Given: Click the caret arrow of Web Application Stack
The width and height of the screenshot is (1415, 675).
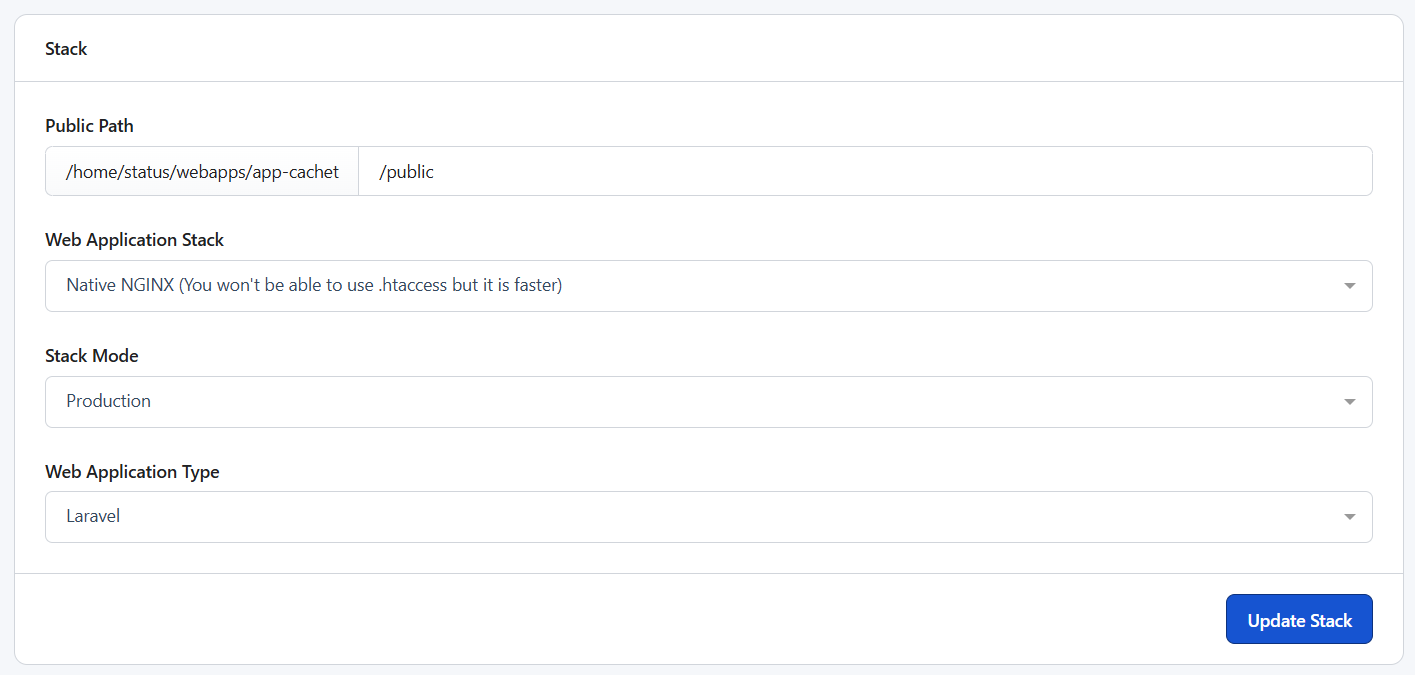Looking at the screenshot, I should pos(1349,286).
